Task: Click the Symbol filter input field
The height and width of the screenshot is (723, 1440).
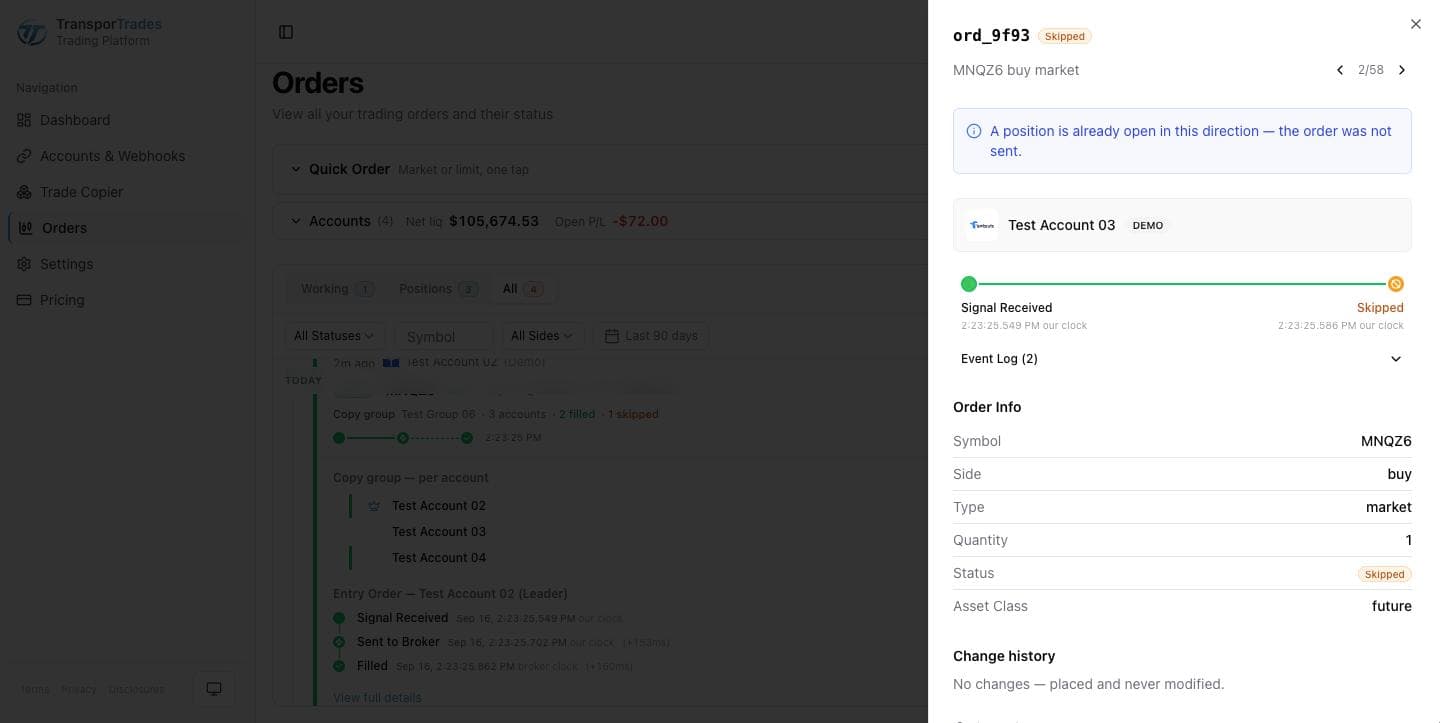Action: tap(443, 336)
